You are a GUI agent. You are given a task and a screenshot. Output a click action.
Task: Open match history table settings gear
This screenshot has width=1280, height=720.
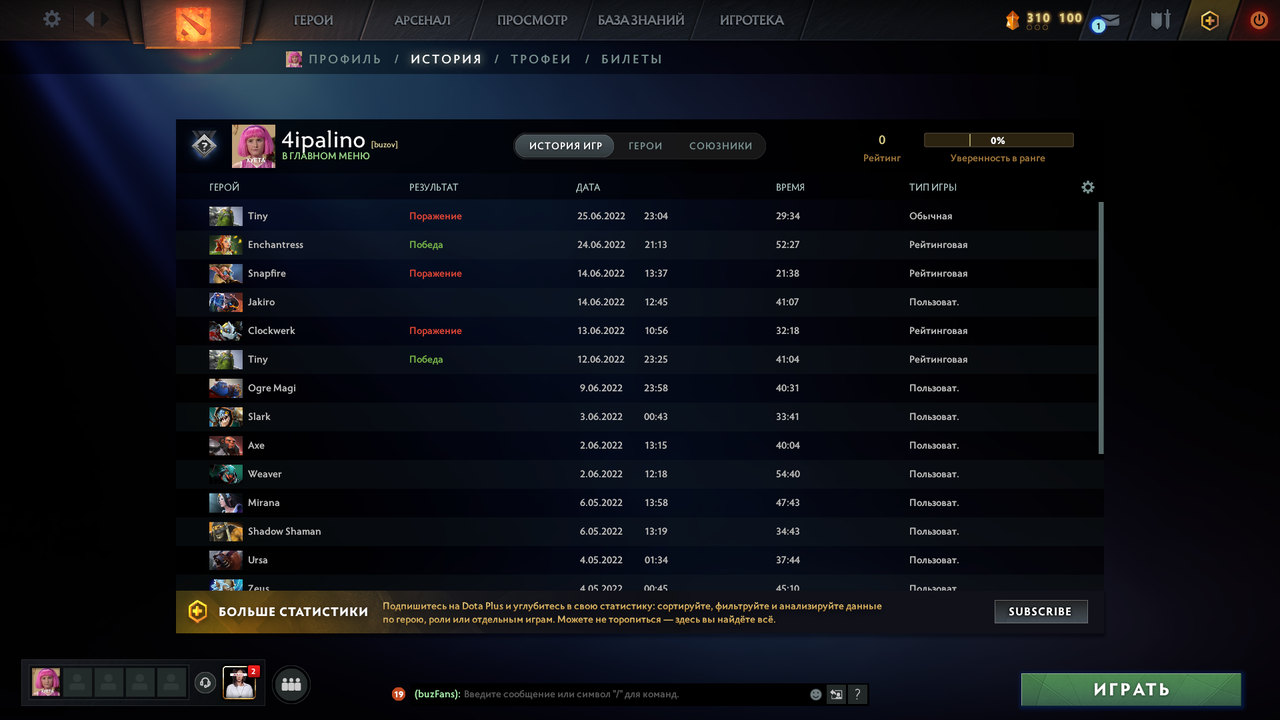coord(1088,187)
